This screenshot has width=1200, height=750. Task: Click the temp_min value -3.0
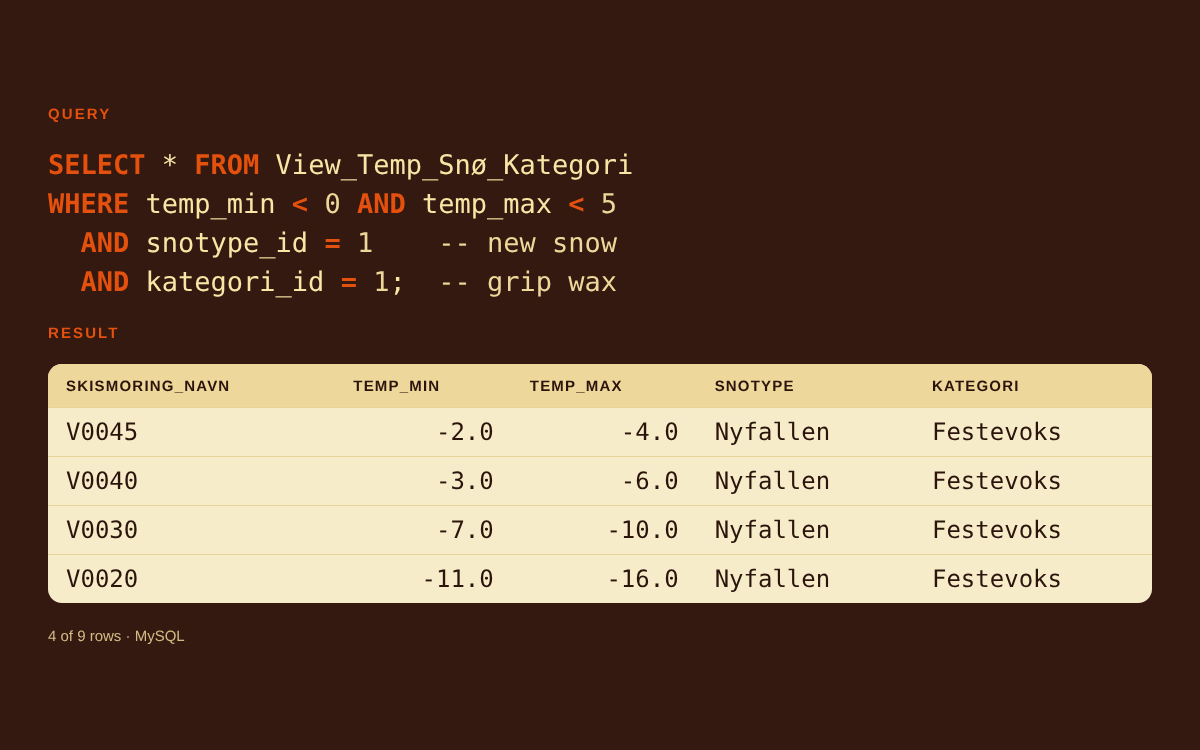[x=465, y=481]
